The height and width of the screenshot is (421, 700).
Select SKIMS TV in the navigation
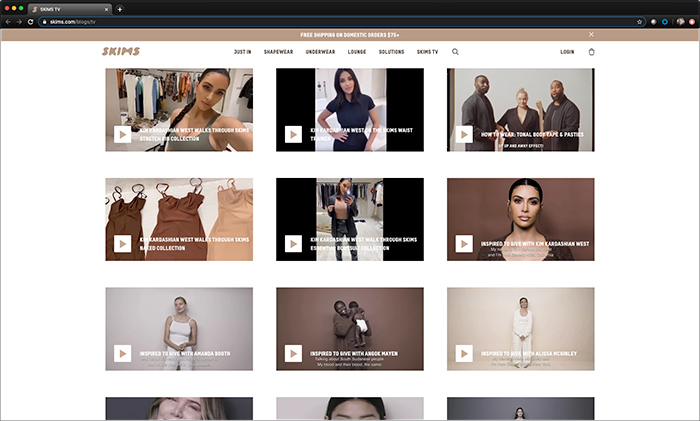click(427, 52)
